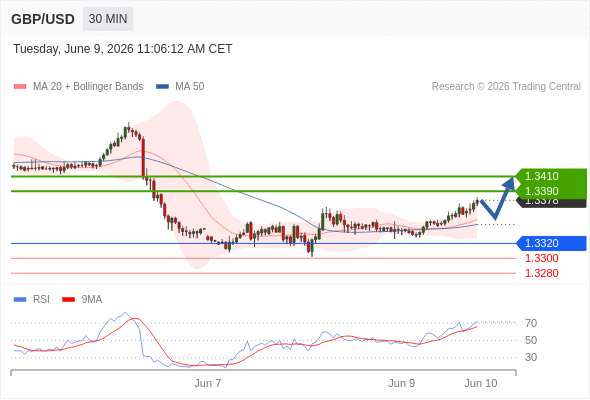Click the Jun 10 date axis marker
The height and width of the screenshot is (400, 590).
(x=481, y=383)
